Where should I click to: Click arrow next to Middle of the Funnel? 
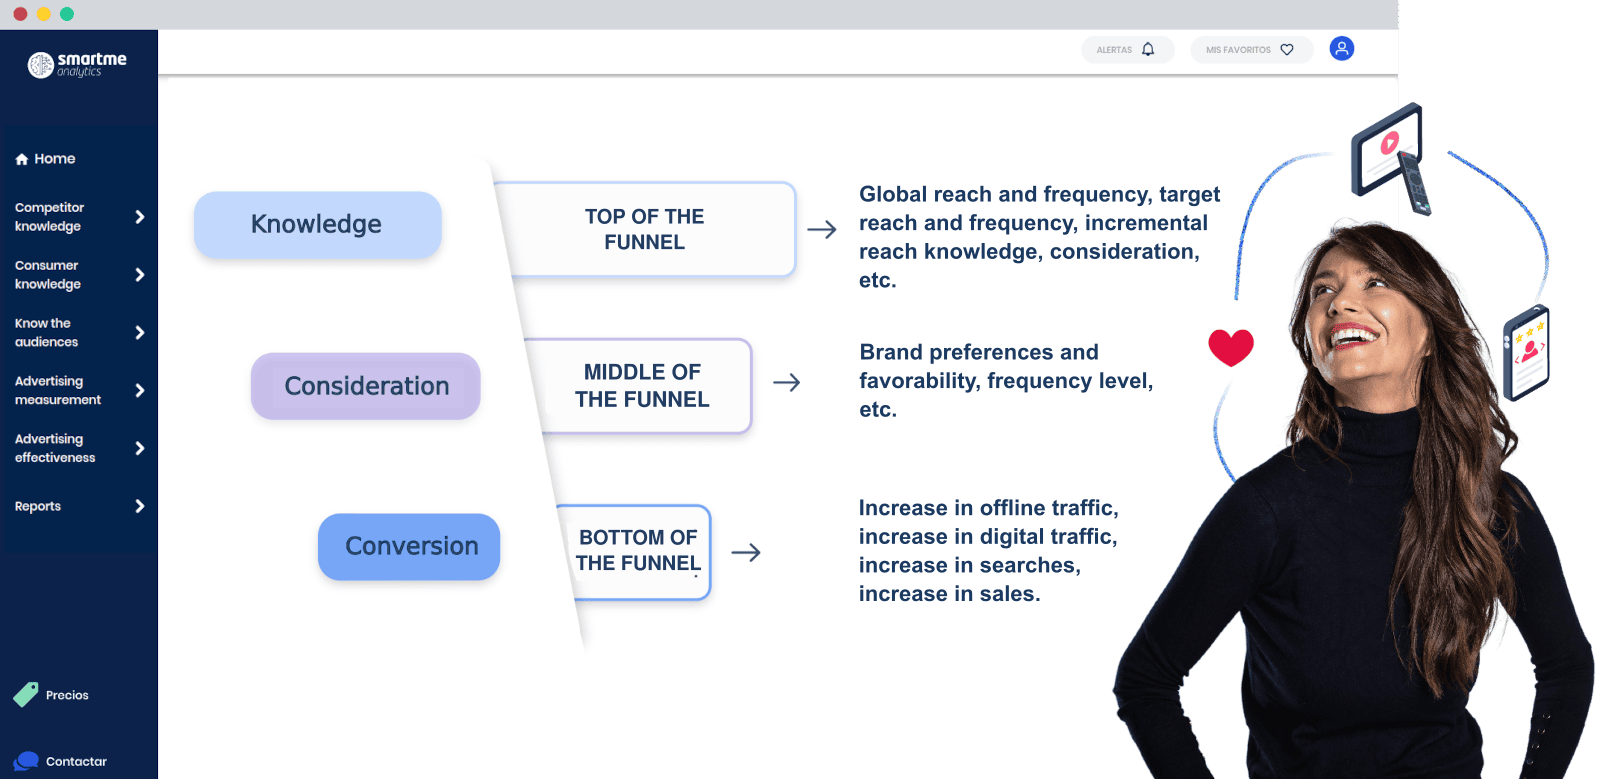(787, 382)
